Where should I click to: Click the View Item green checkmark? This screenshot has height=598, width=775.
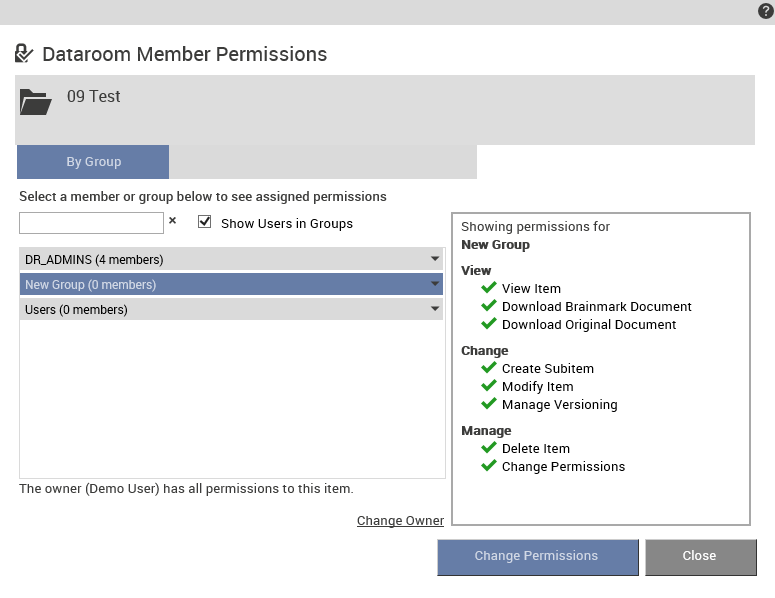coord(488,287)
